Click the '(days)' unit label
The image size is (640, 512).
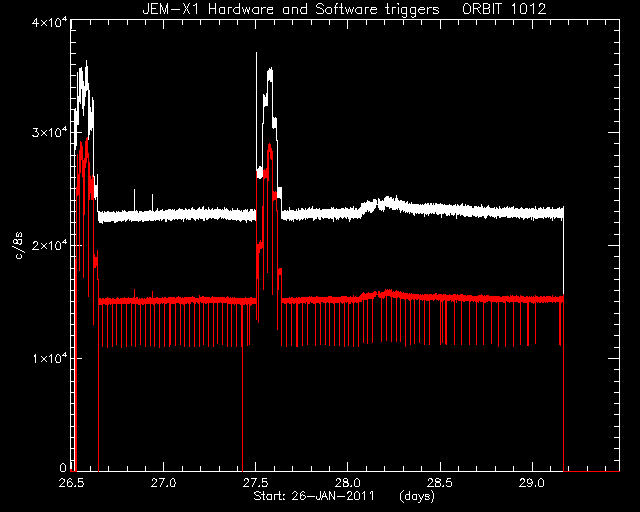point(417,496)
